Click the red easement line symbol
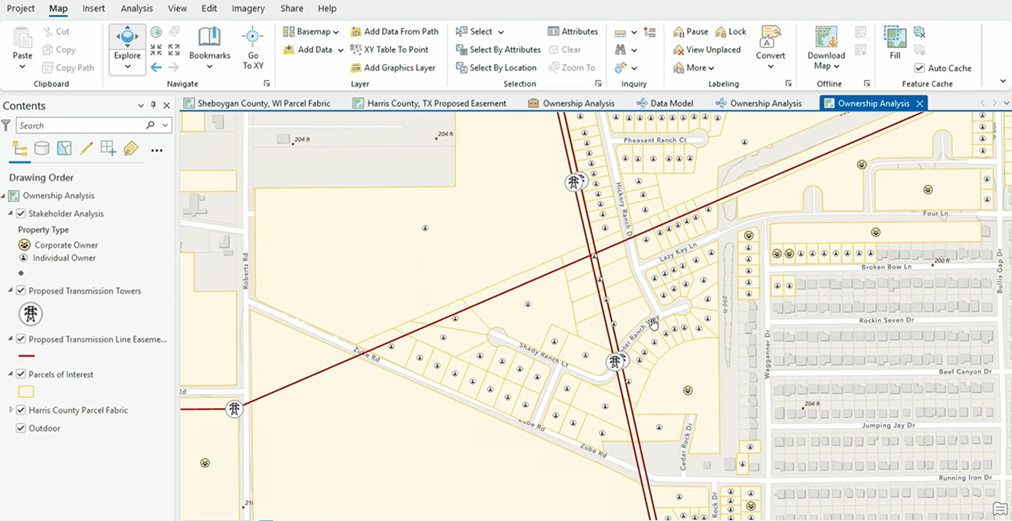 point(26,356)
